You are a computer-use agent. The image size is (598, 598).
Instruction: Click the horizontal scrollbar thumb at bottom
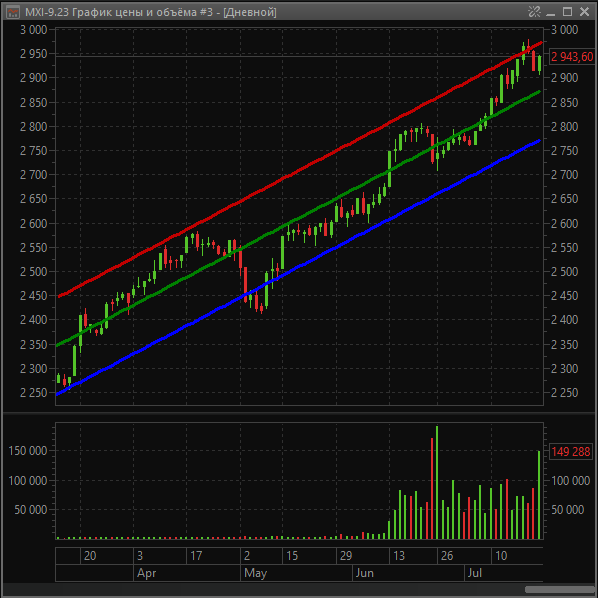(x=561, y=590)
